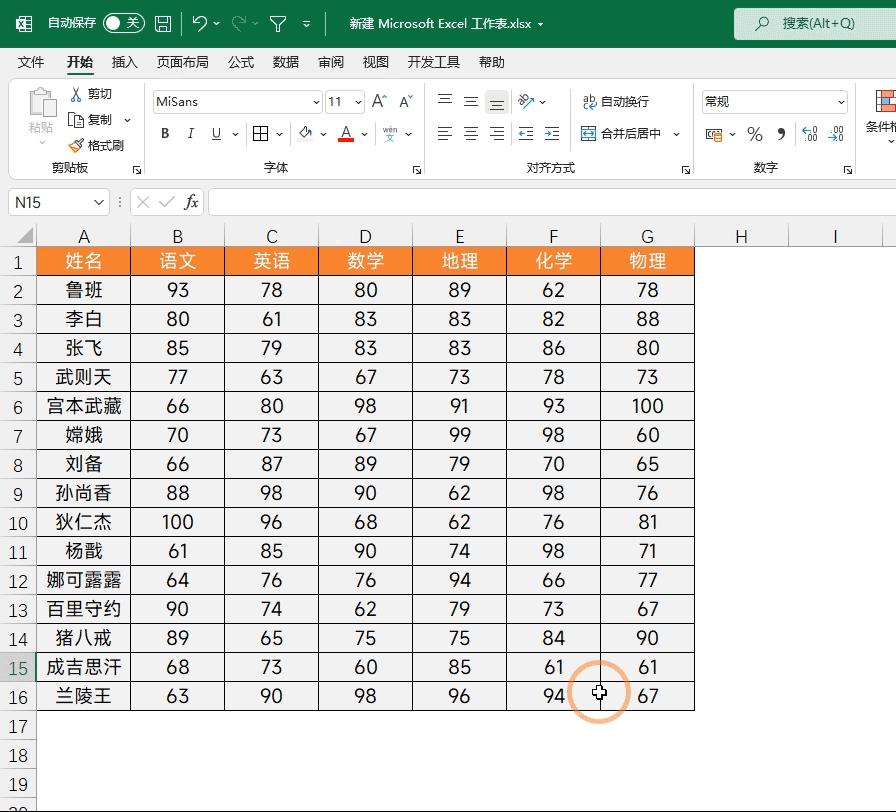Toggle underline formatting

point(215,133)
